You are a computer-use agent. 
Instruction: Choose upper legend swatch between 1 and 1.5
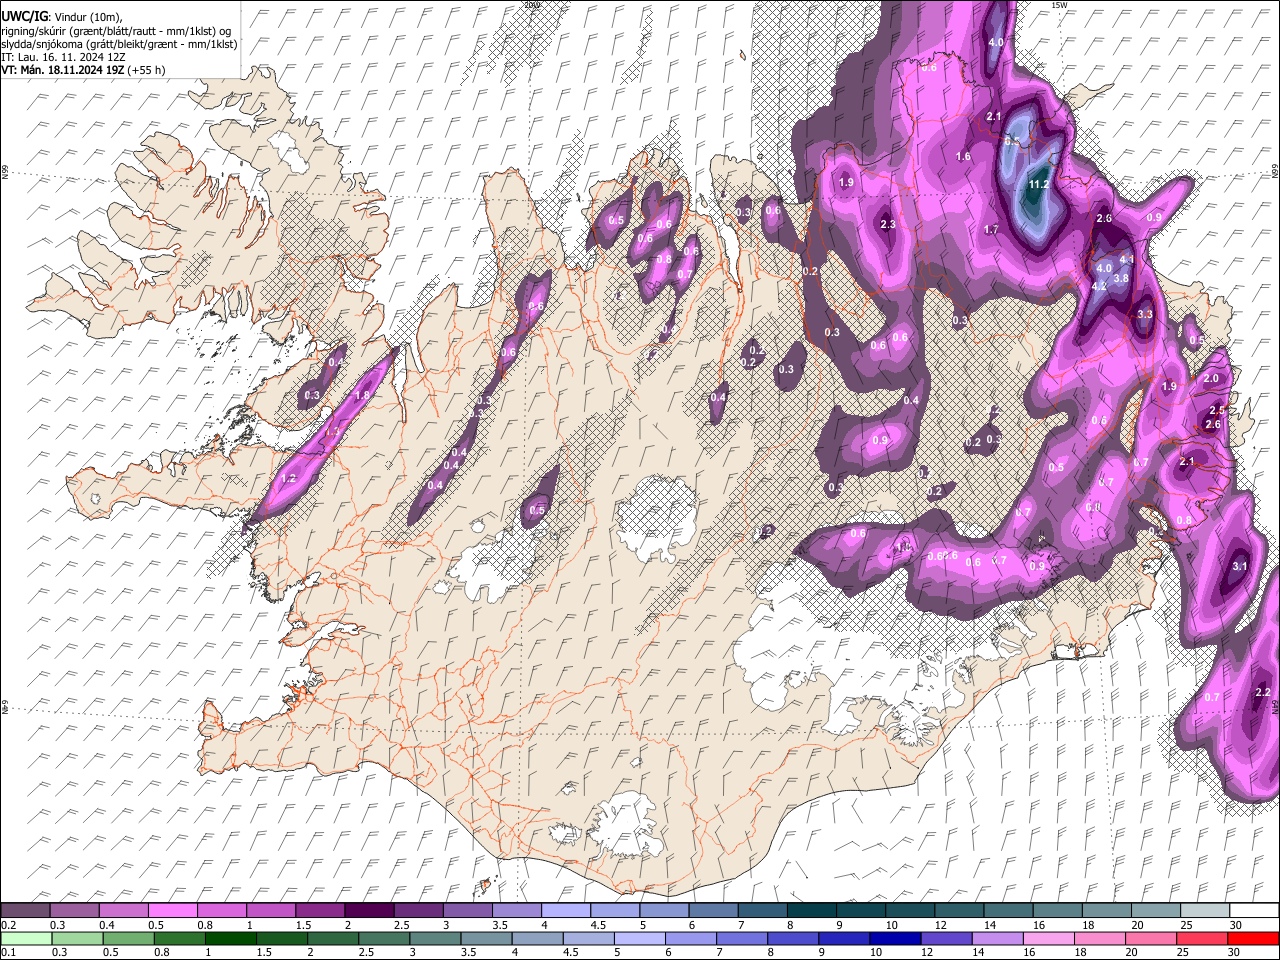point(270,910)
